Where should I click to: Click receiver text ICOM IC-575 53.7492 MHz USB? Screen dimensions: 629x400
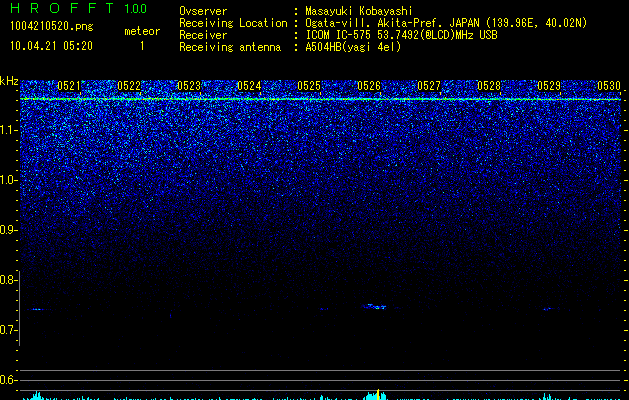(x=401, y=35)
